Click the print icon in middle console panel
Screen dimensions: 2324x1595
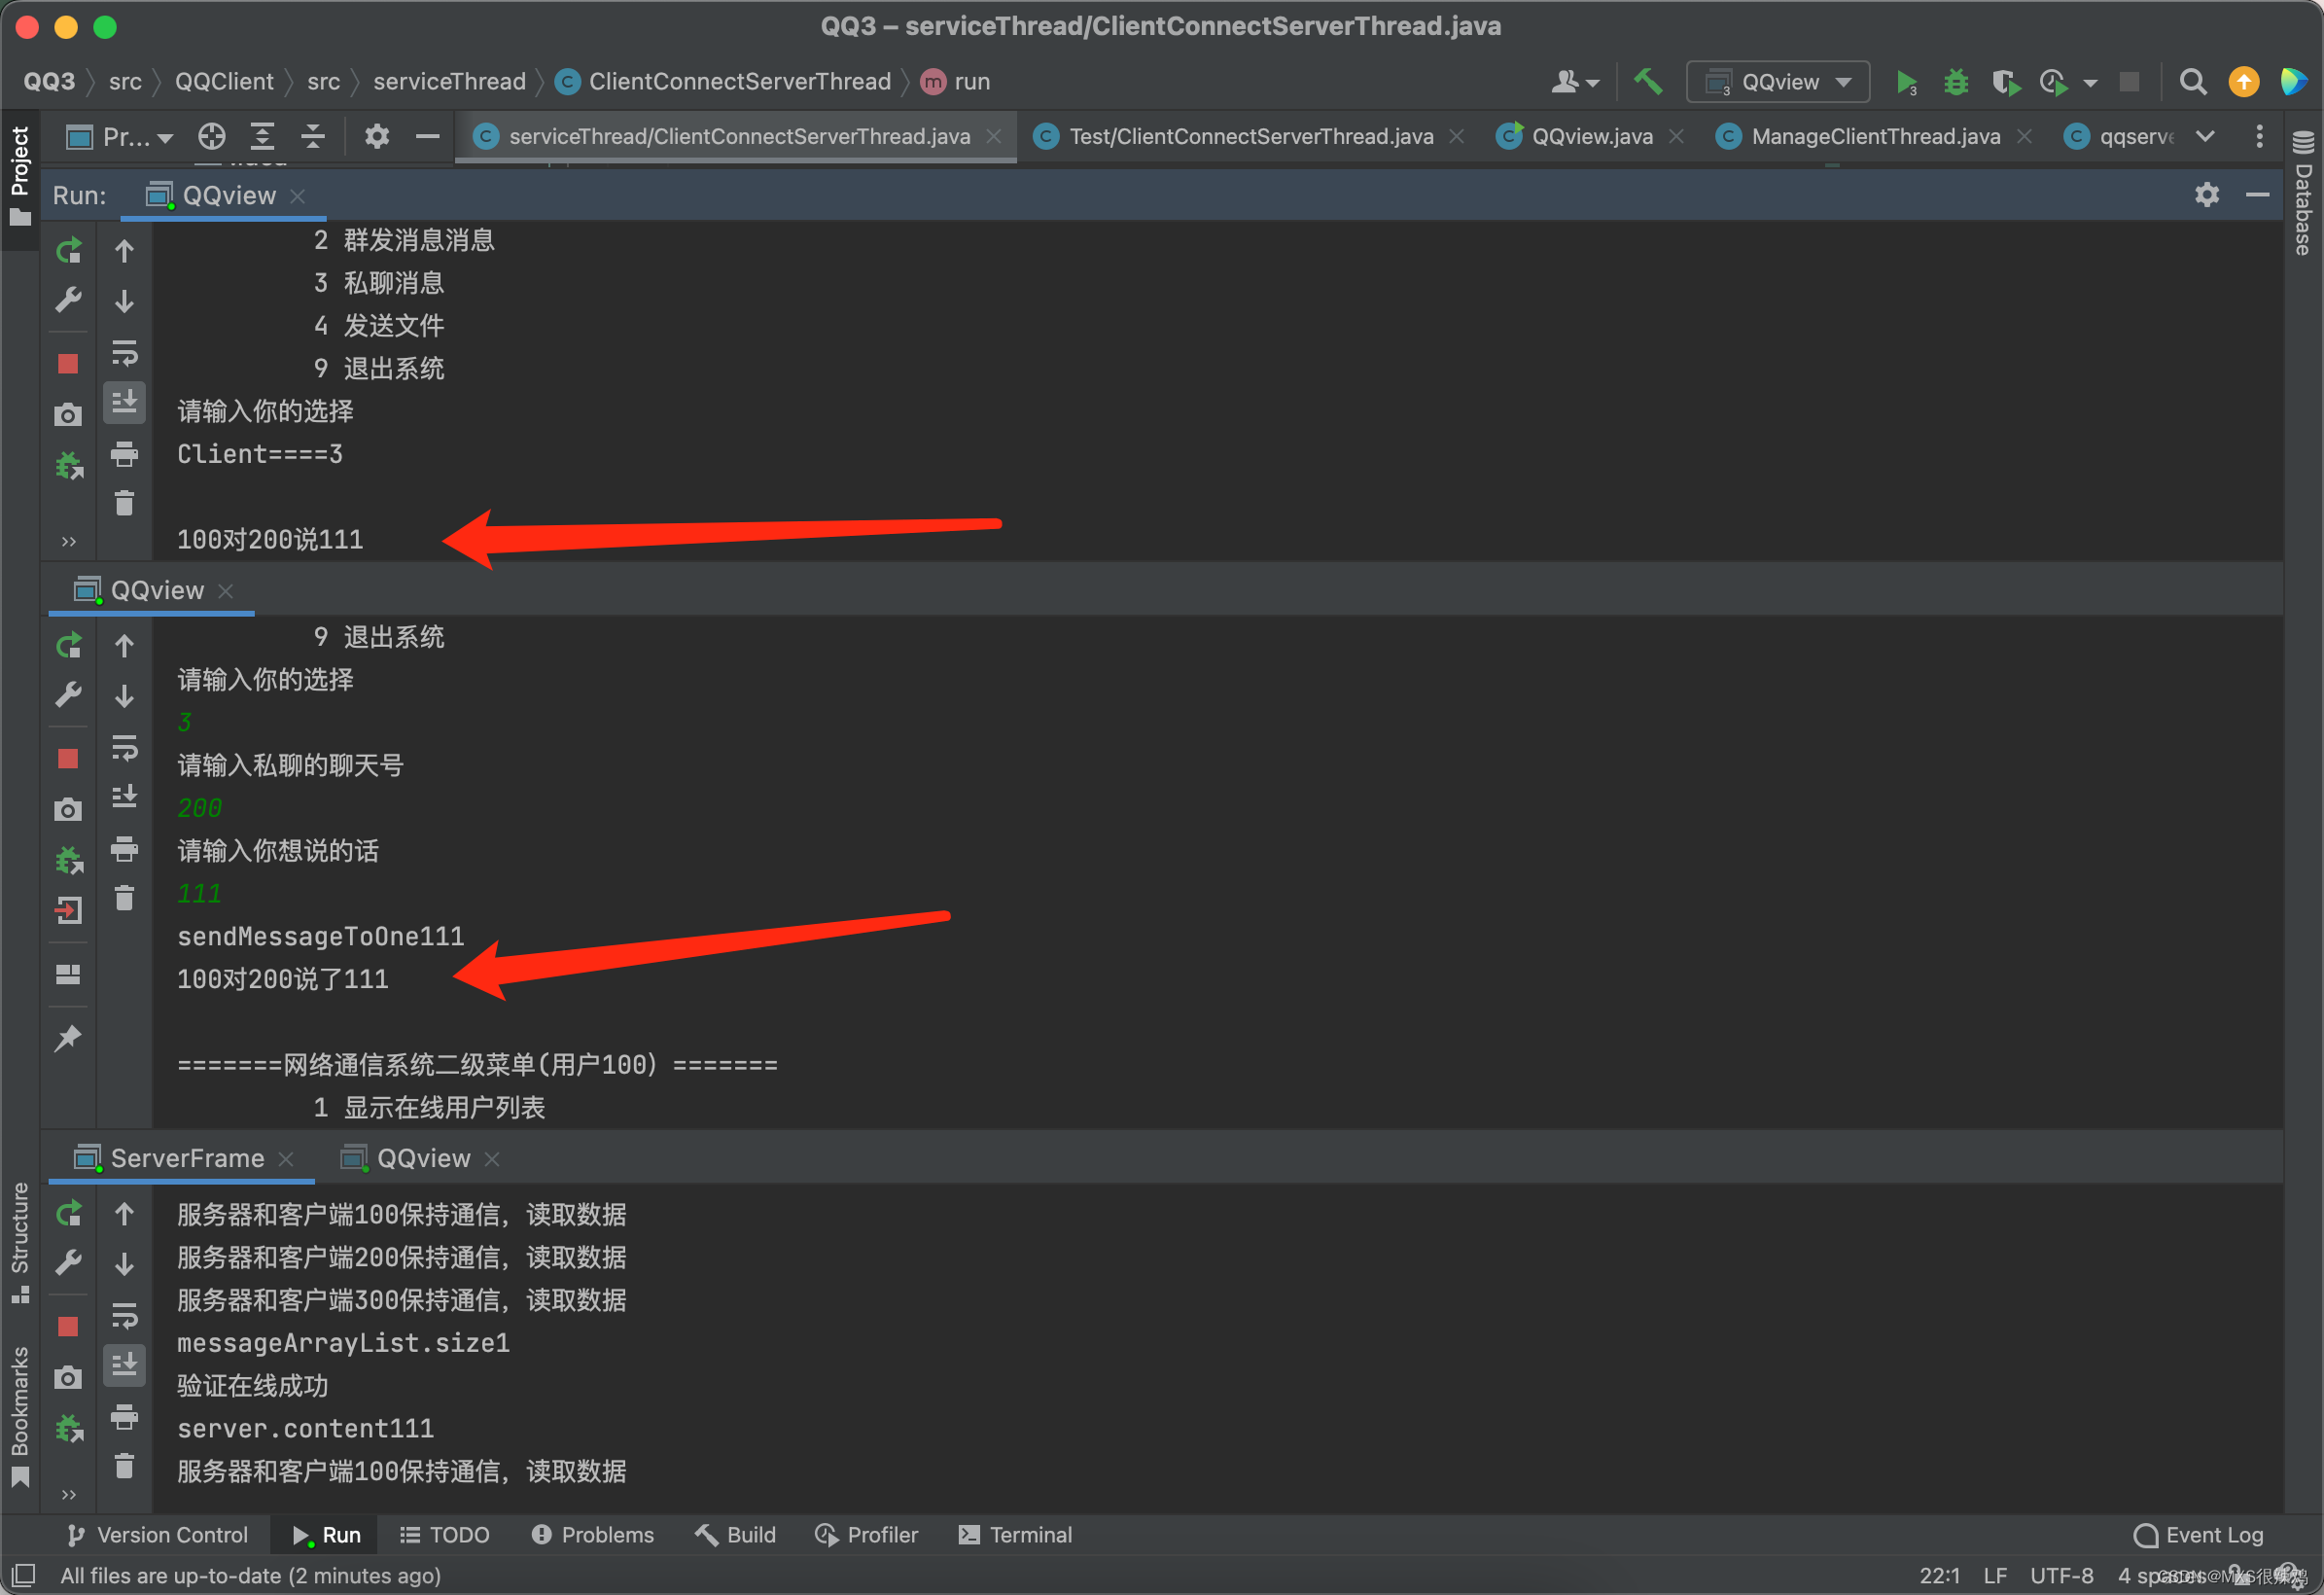click(124, 849)
